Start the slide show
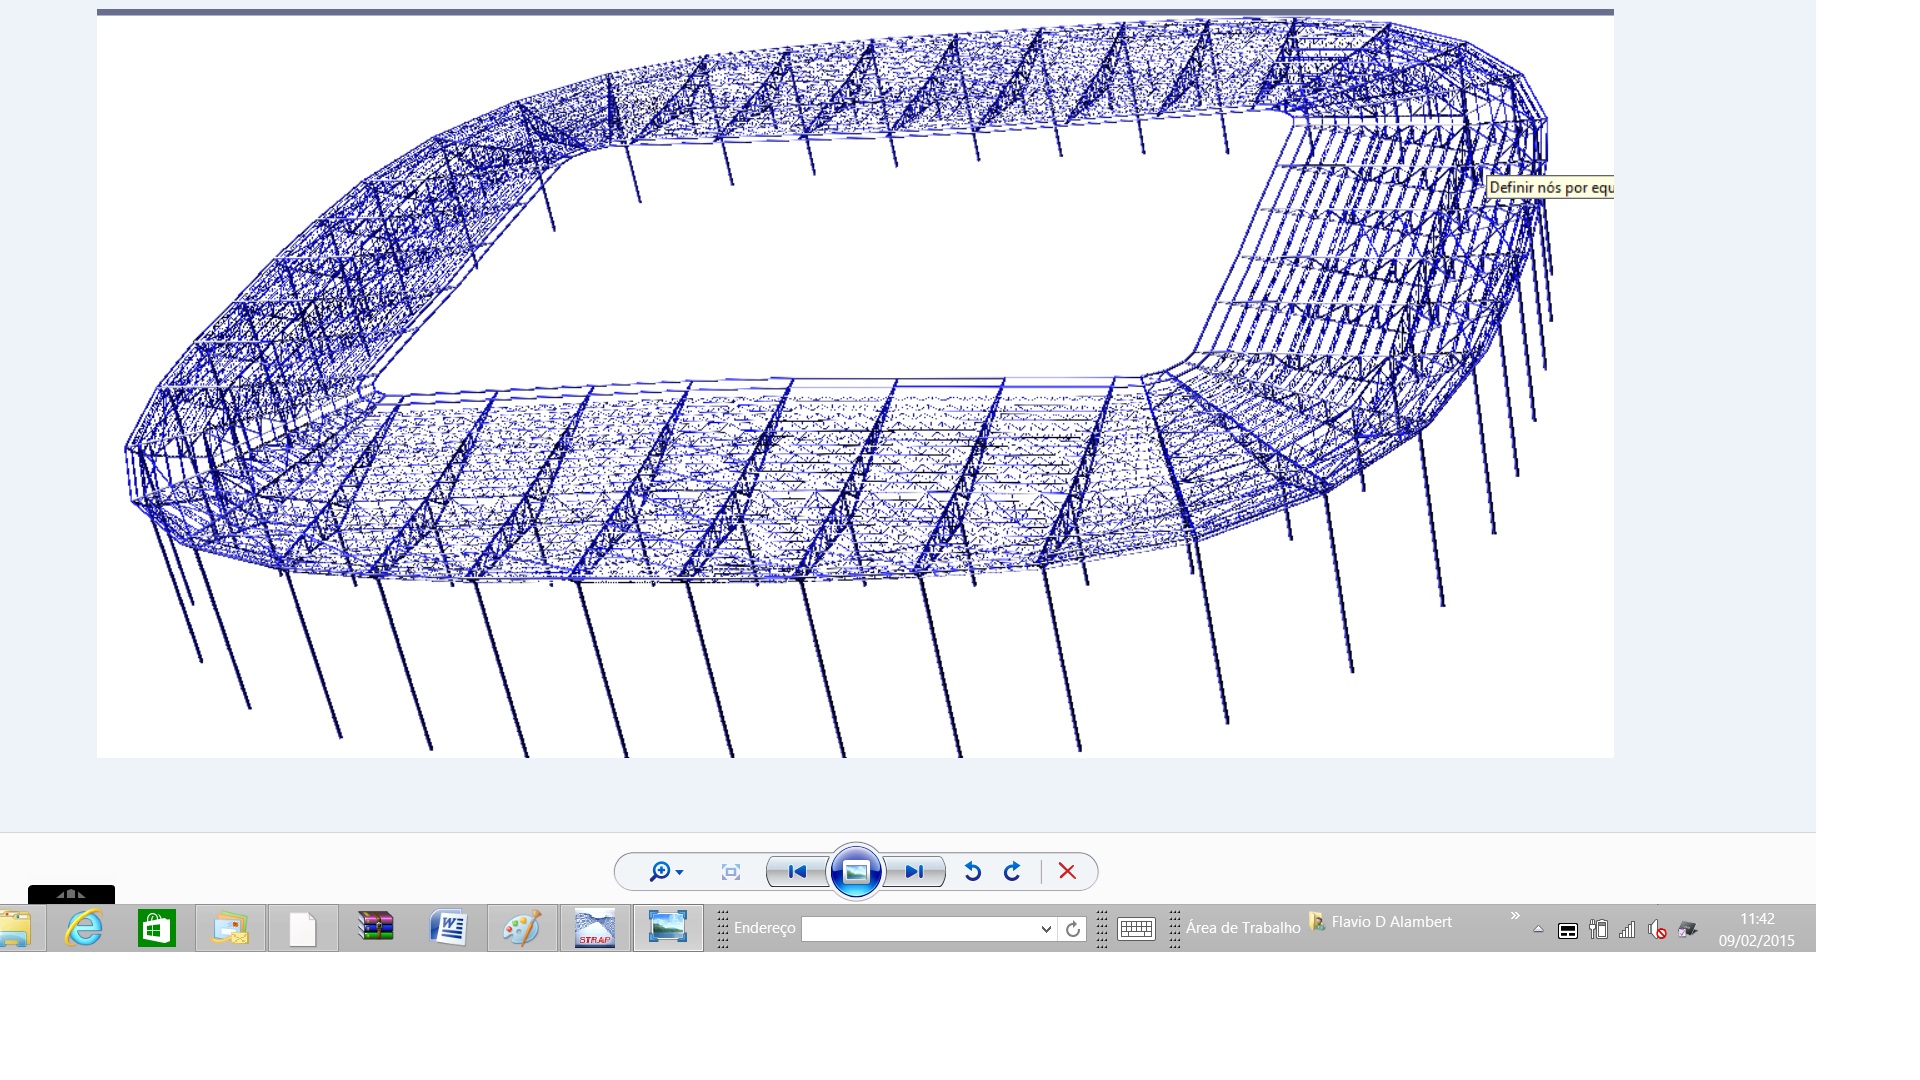 pyautogui.click(x=856, y=872)
